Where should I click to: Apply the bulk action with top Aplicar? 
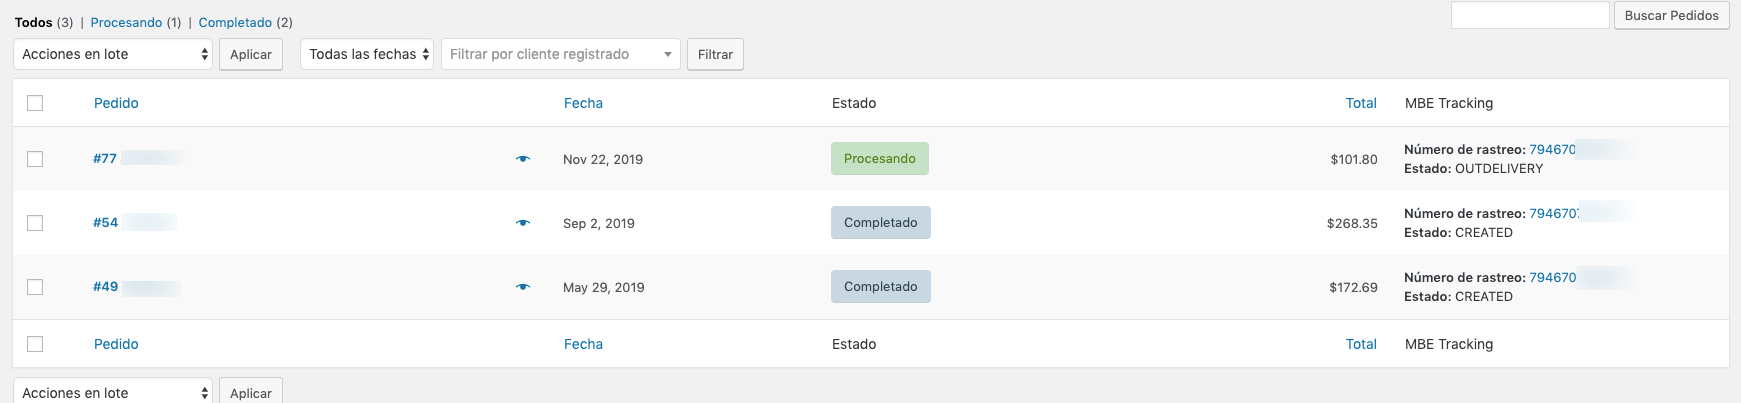pyautogui.click(x=251, y=54)
